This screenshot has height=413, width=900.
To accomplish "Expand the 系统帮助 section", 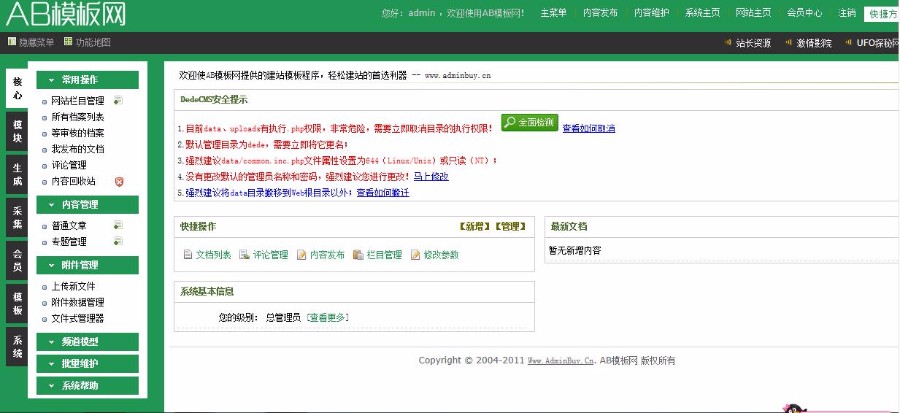I will point(87,385).
